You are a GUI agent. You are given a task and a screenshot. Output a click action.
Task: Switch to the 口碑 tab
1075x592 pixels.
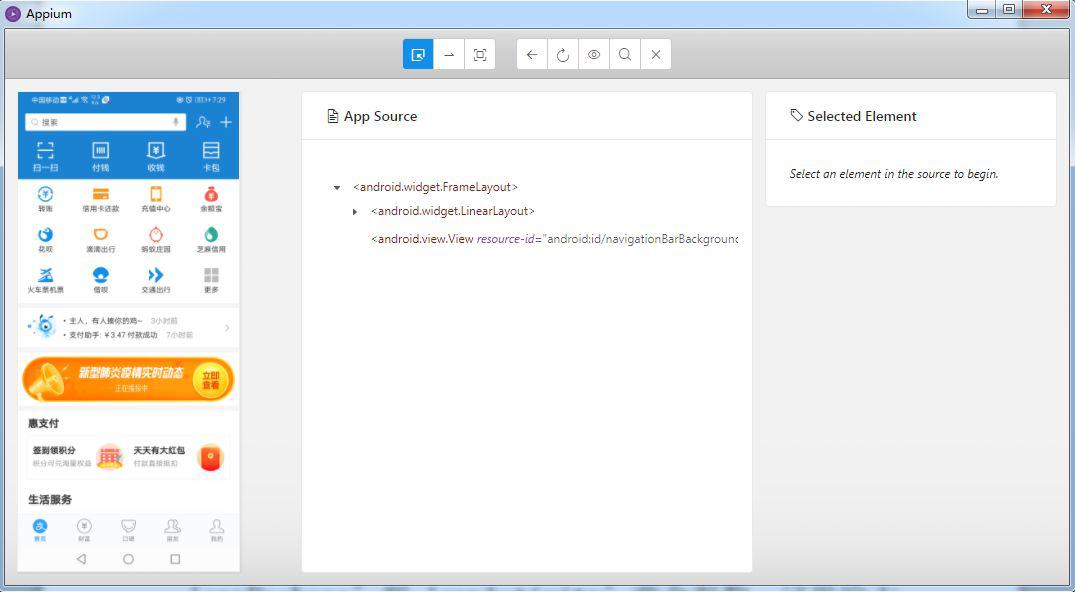click(128, 530)
